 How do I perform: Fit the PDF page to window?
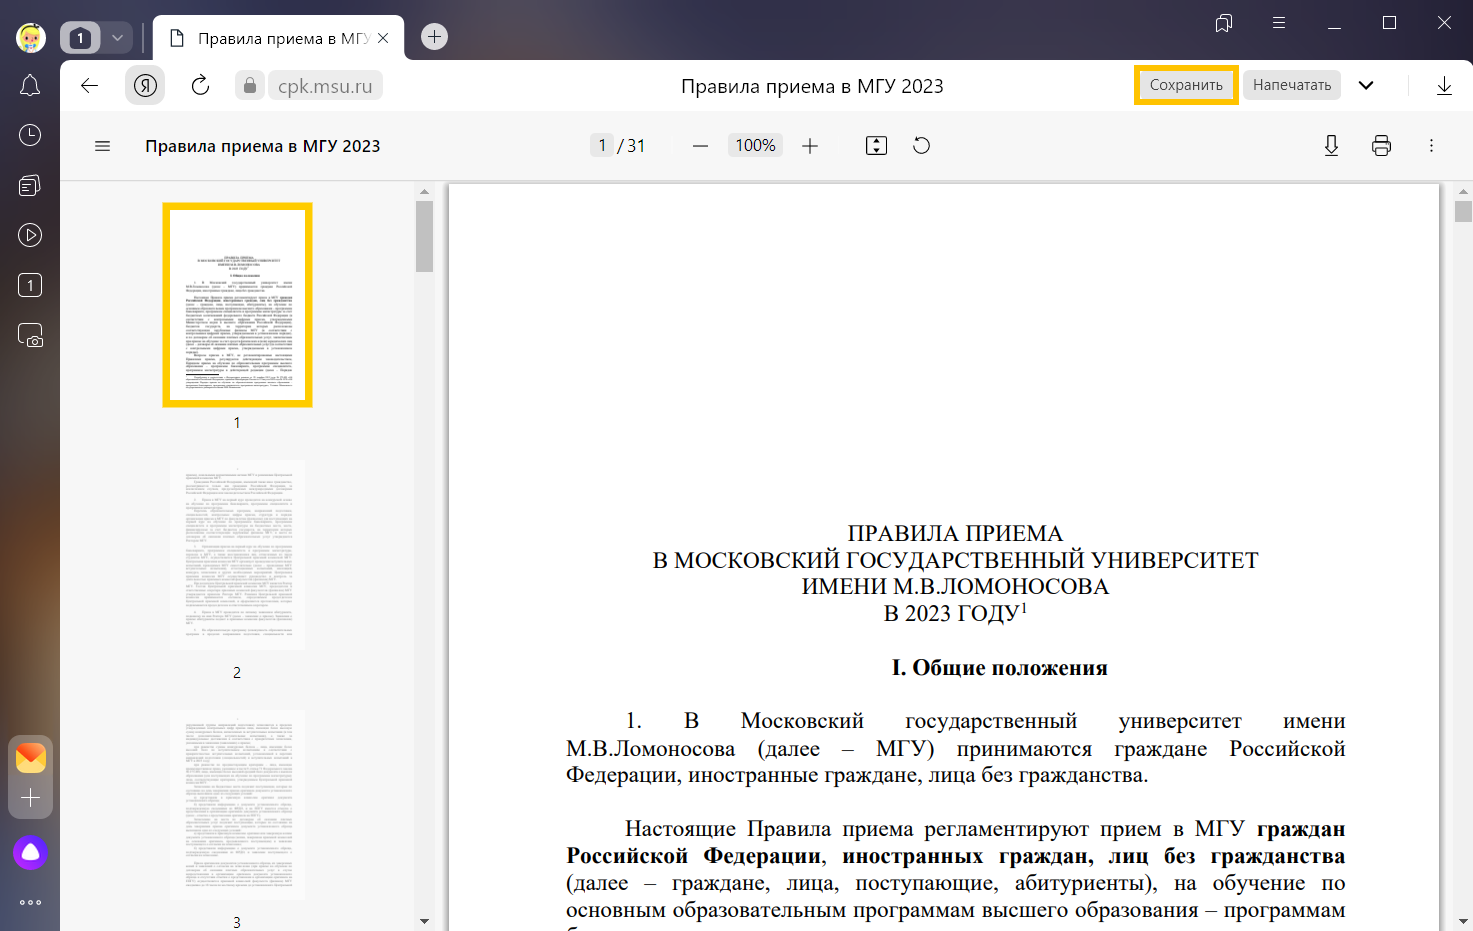coord(876,146)
